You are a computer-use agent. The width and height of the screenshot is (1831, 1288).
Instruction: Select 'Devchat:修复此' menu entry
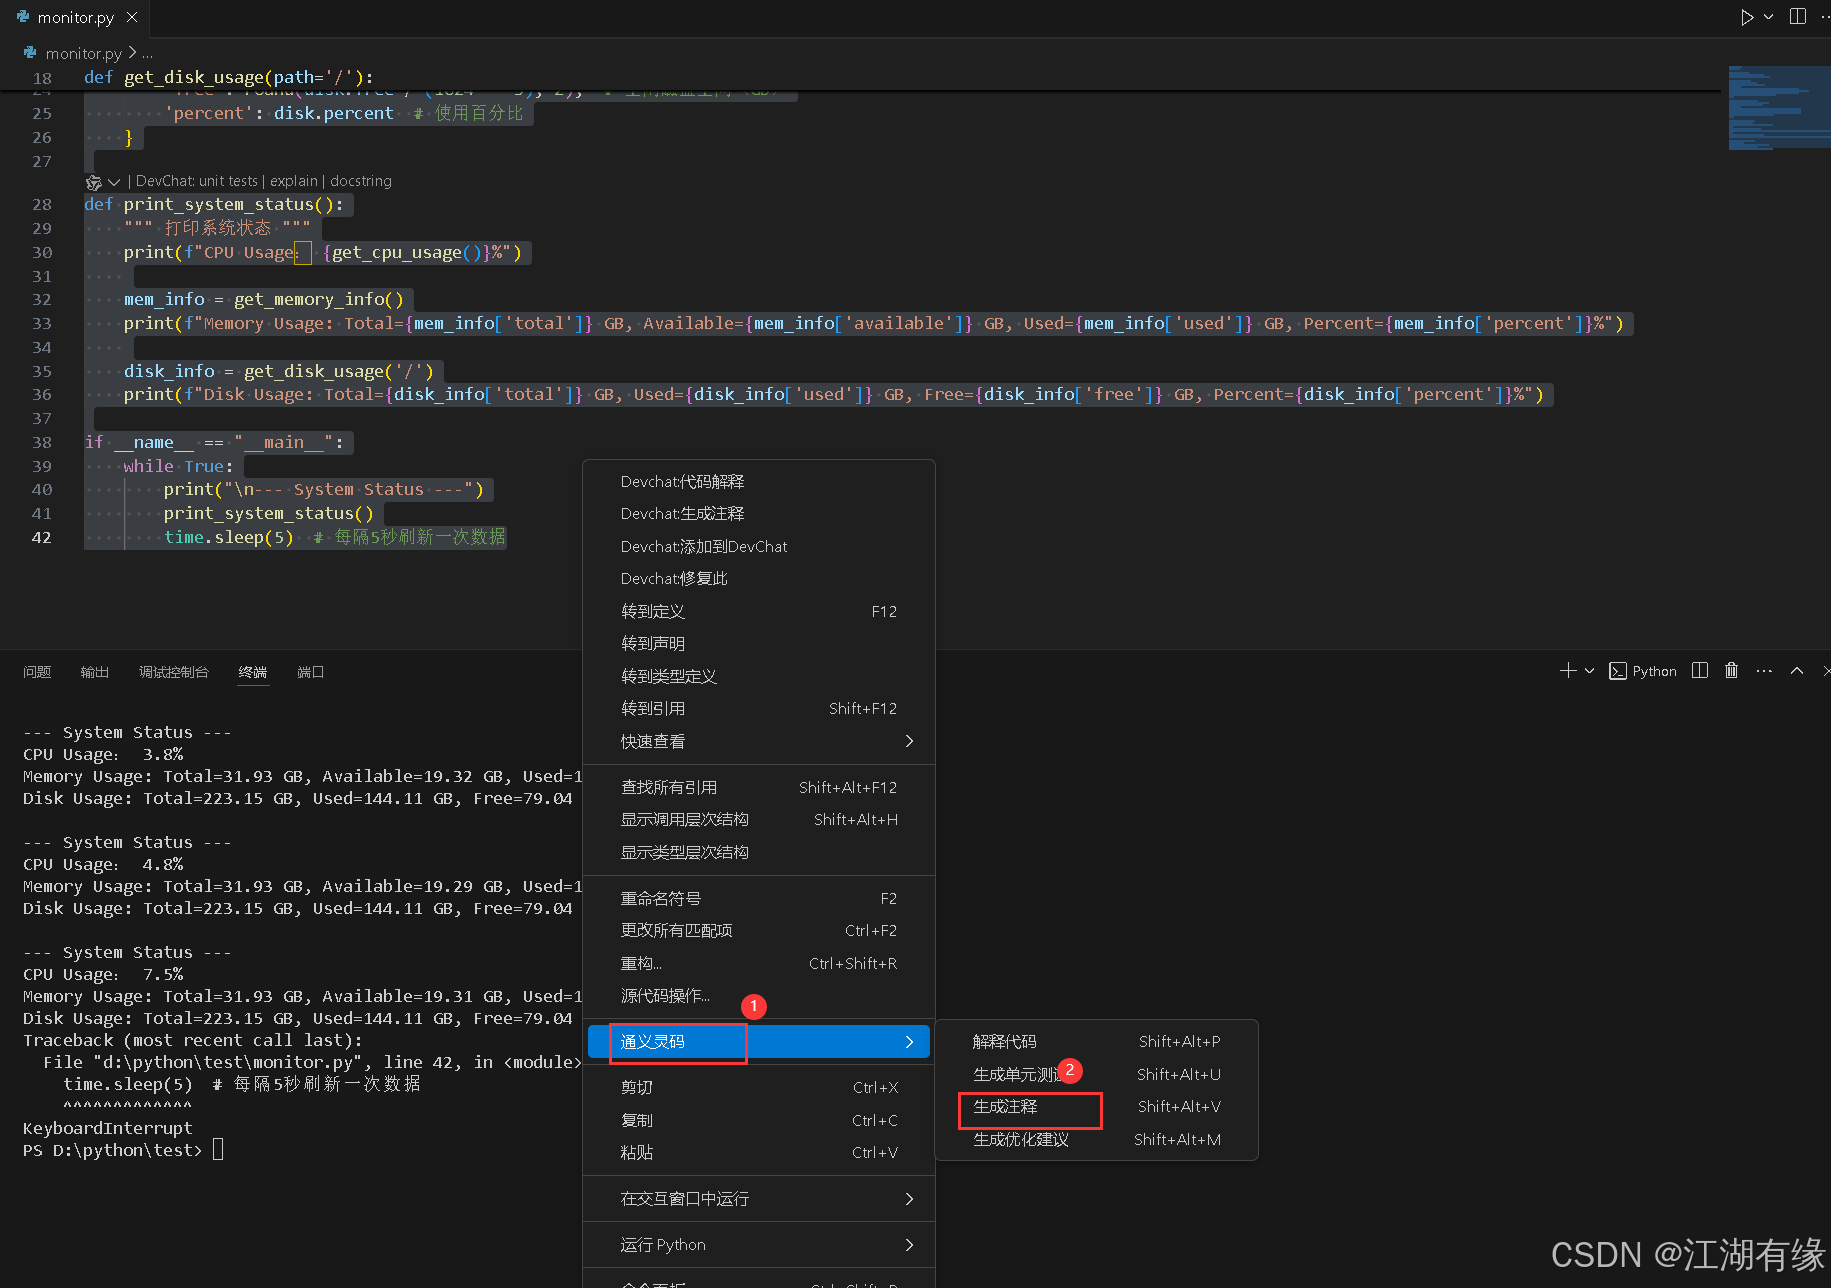(759, 579)
